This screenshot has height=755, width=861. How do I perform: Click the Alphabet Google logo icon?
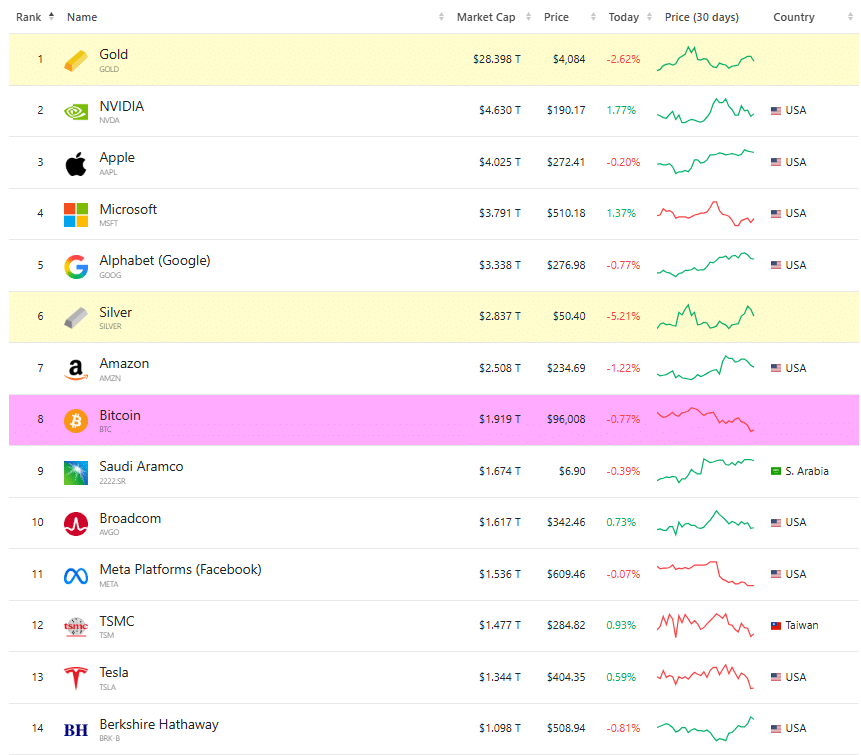(76, 266)
